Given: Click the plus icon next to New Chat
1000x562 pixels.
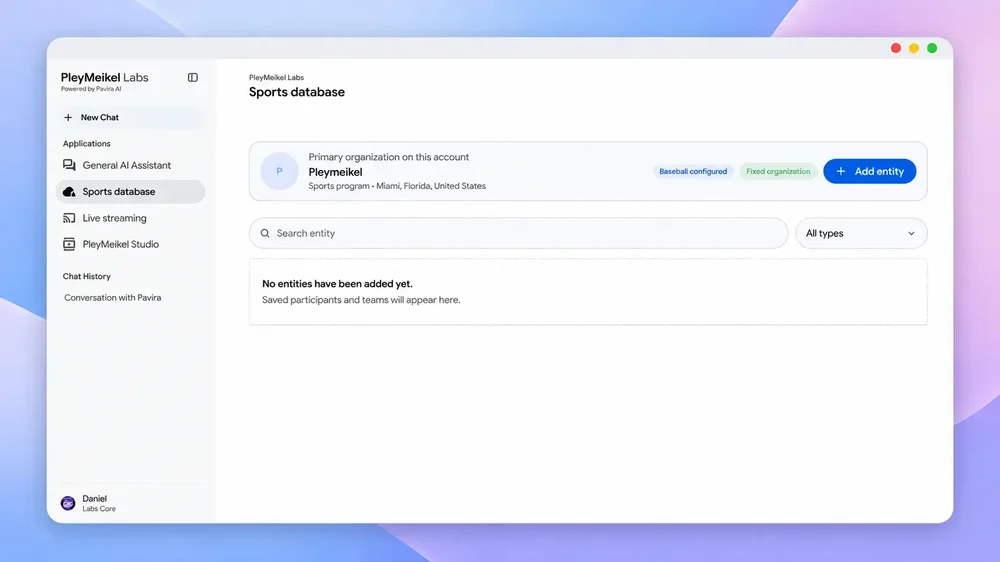Looking at the screenshot, I should tap(68, 117).
